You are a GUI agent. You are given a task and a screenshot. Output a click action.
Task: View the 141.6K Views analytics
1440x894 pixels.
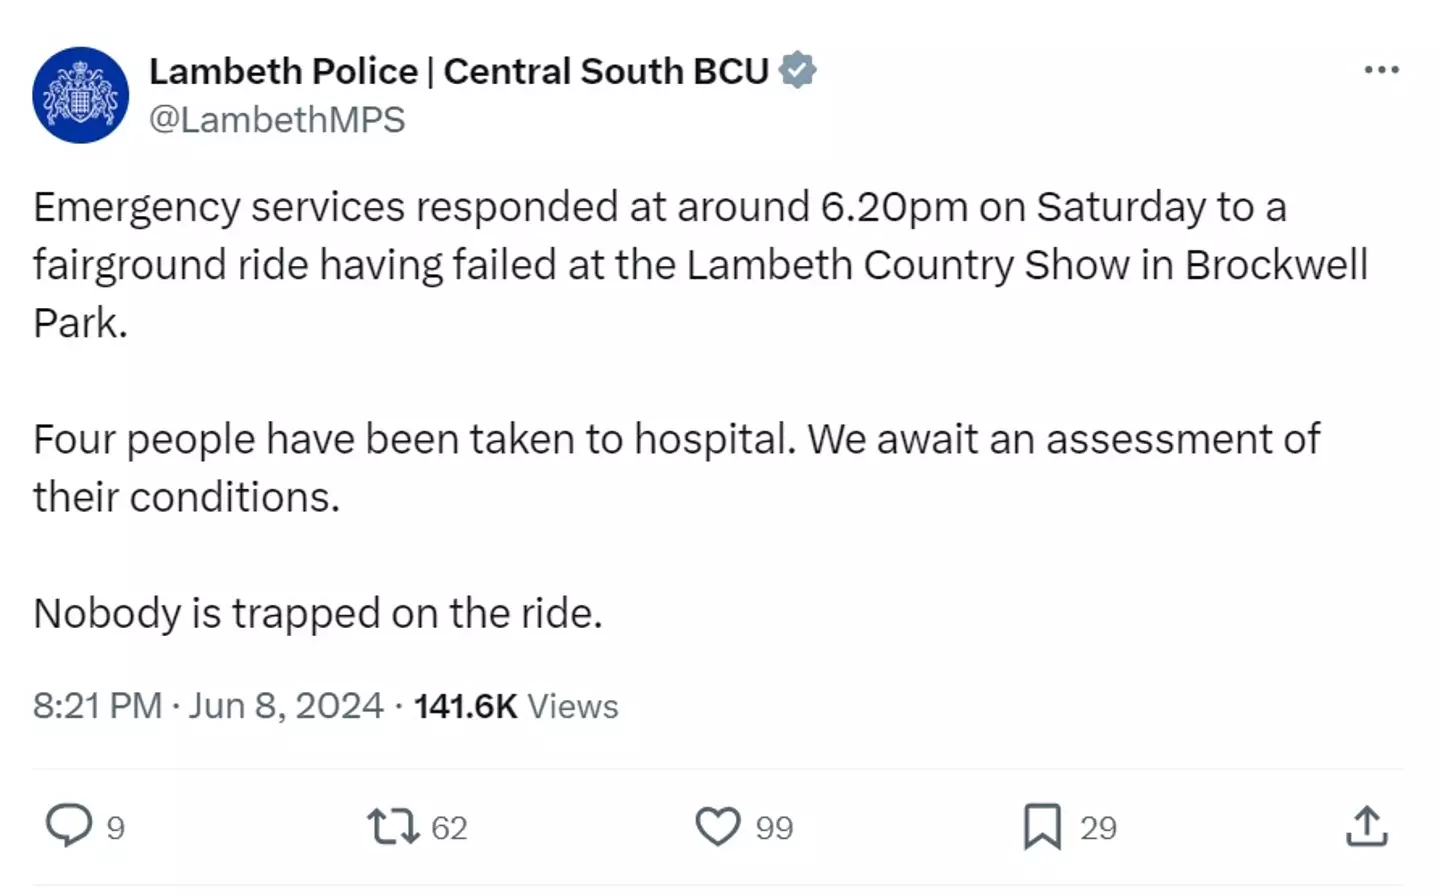click(516, 706)
